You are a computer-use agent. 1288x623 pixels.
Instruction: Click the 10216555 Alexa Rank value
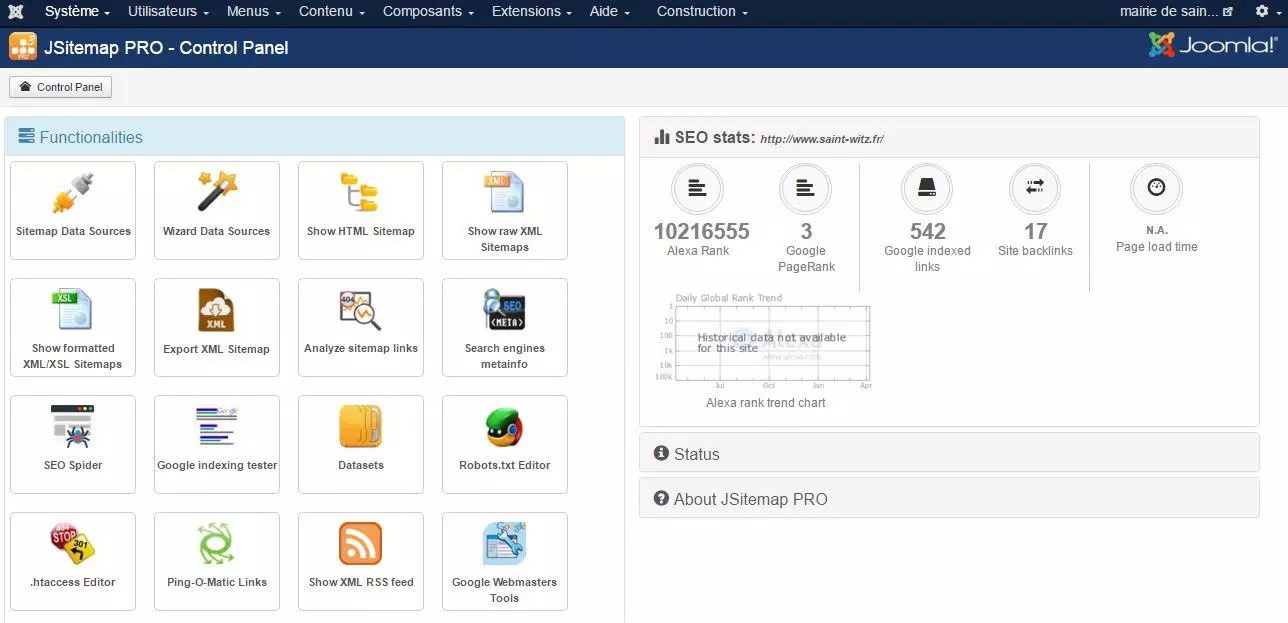[702, 231]
